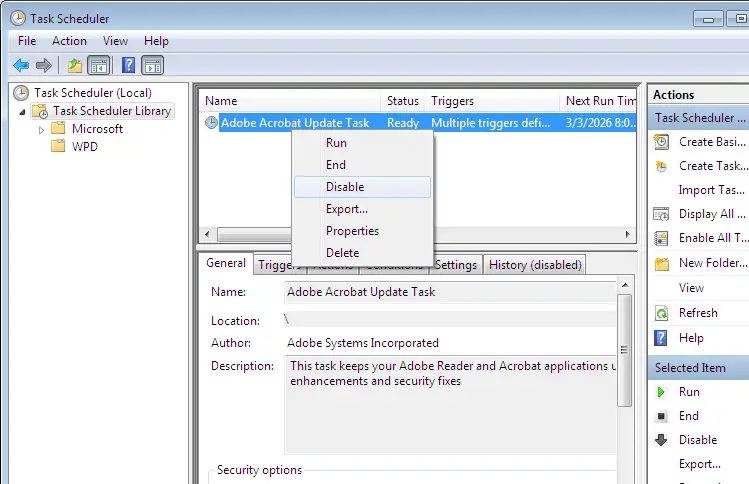The width and height of the screenshot is (749, 484).
Task: Choose Export... from the context menu
Action: pyautogui.click(x=363, y=209)
